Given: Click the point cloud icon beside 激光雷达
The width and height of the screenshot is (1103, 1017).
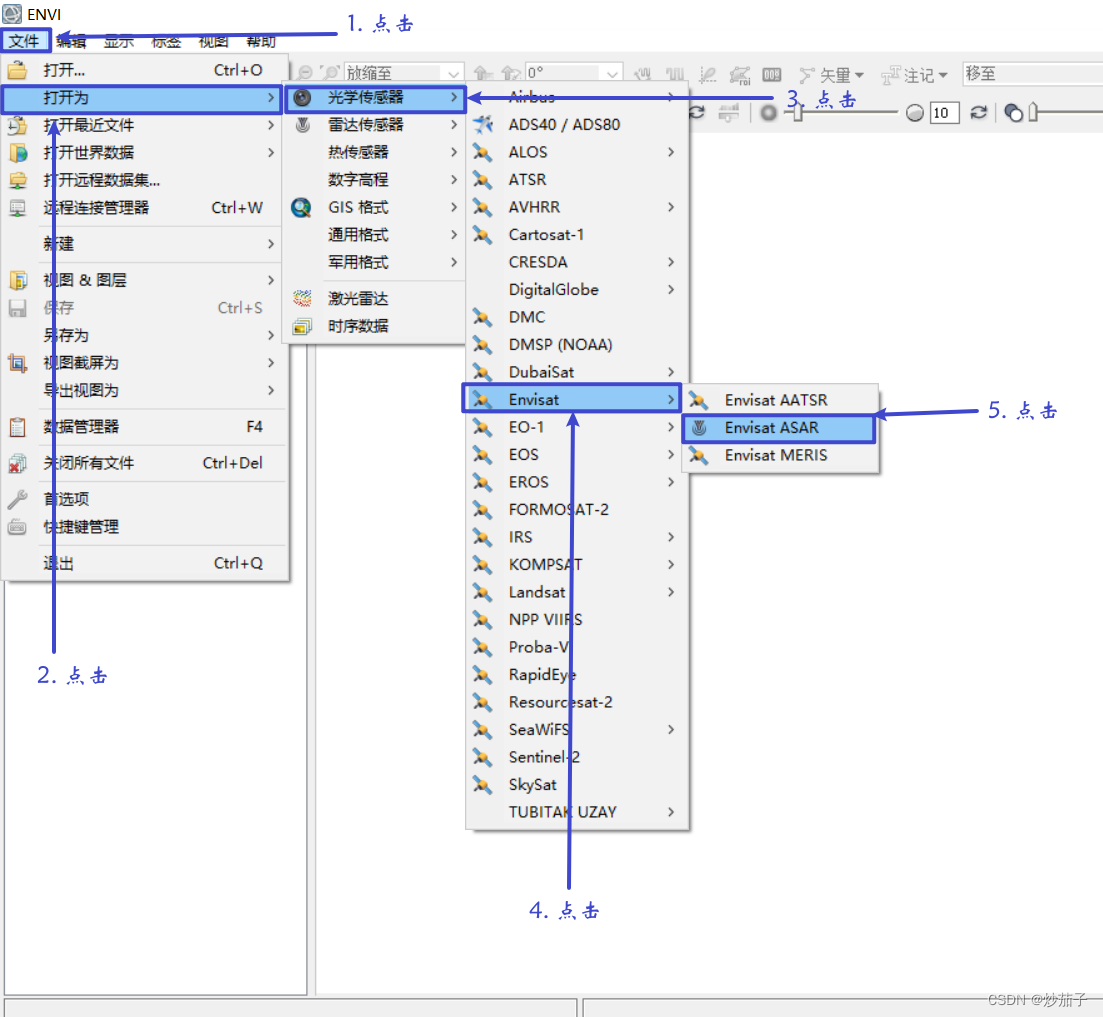Looking at the screenshot, I should click(302, 298).
